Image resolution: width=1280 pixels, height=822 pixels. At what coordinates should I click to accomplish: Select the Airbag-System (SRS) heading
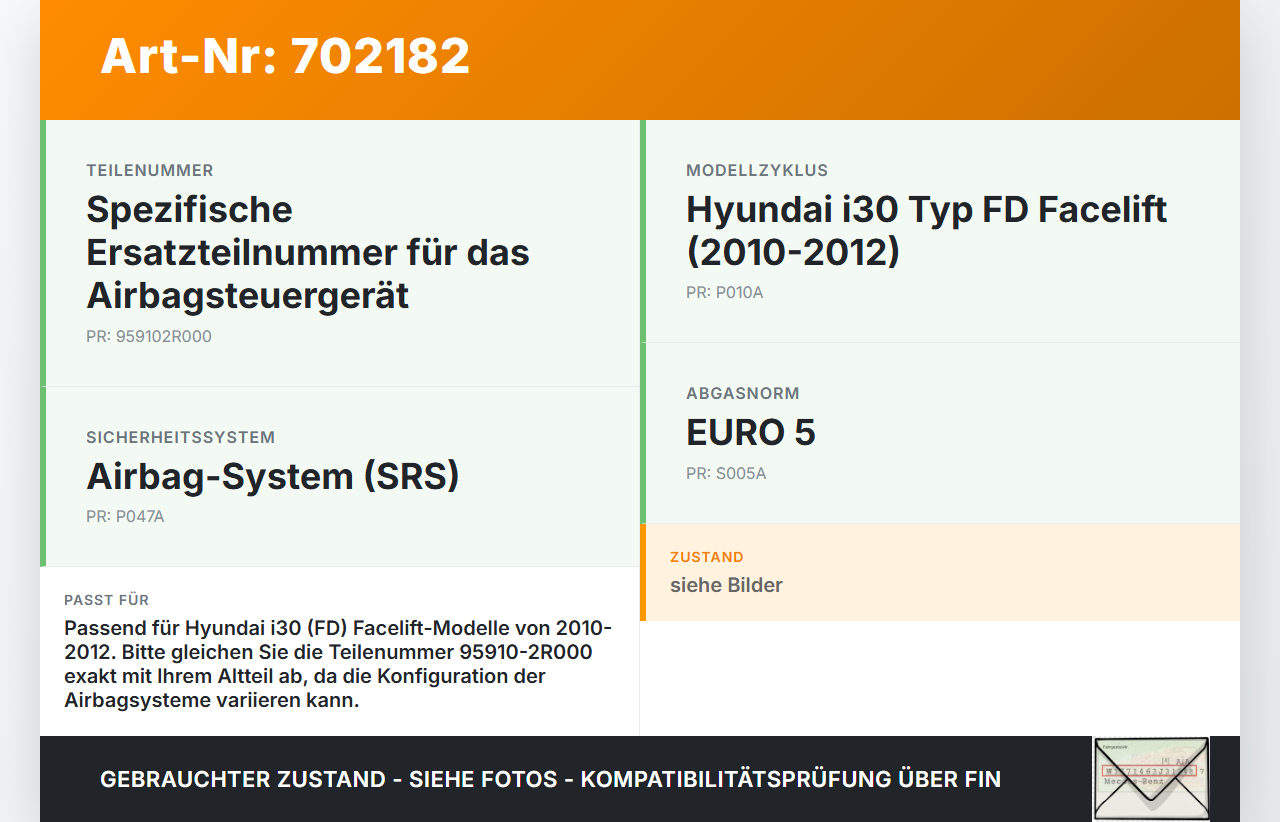(x=273, y=476)
